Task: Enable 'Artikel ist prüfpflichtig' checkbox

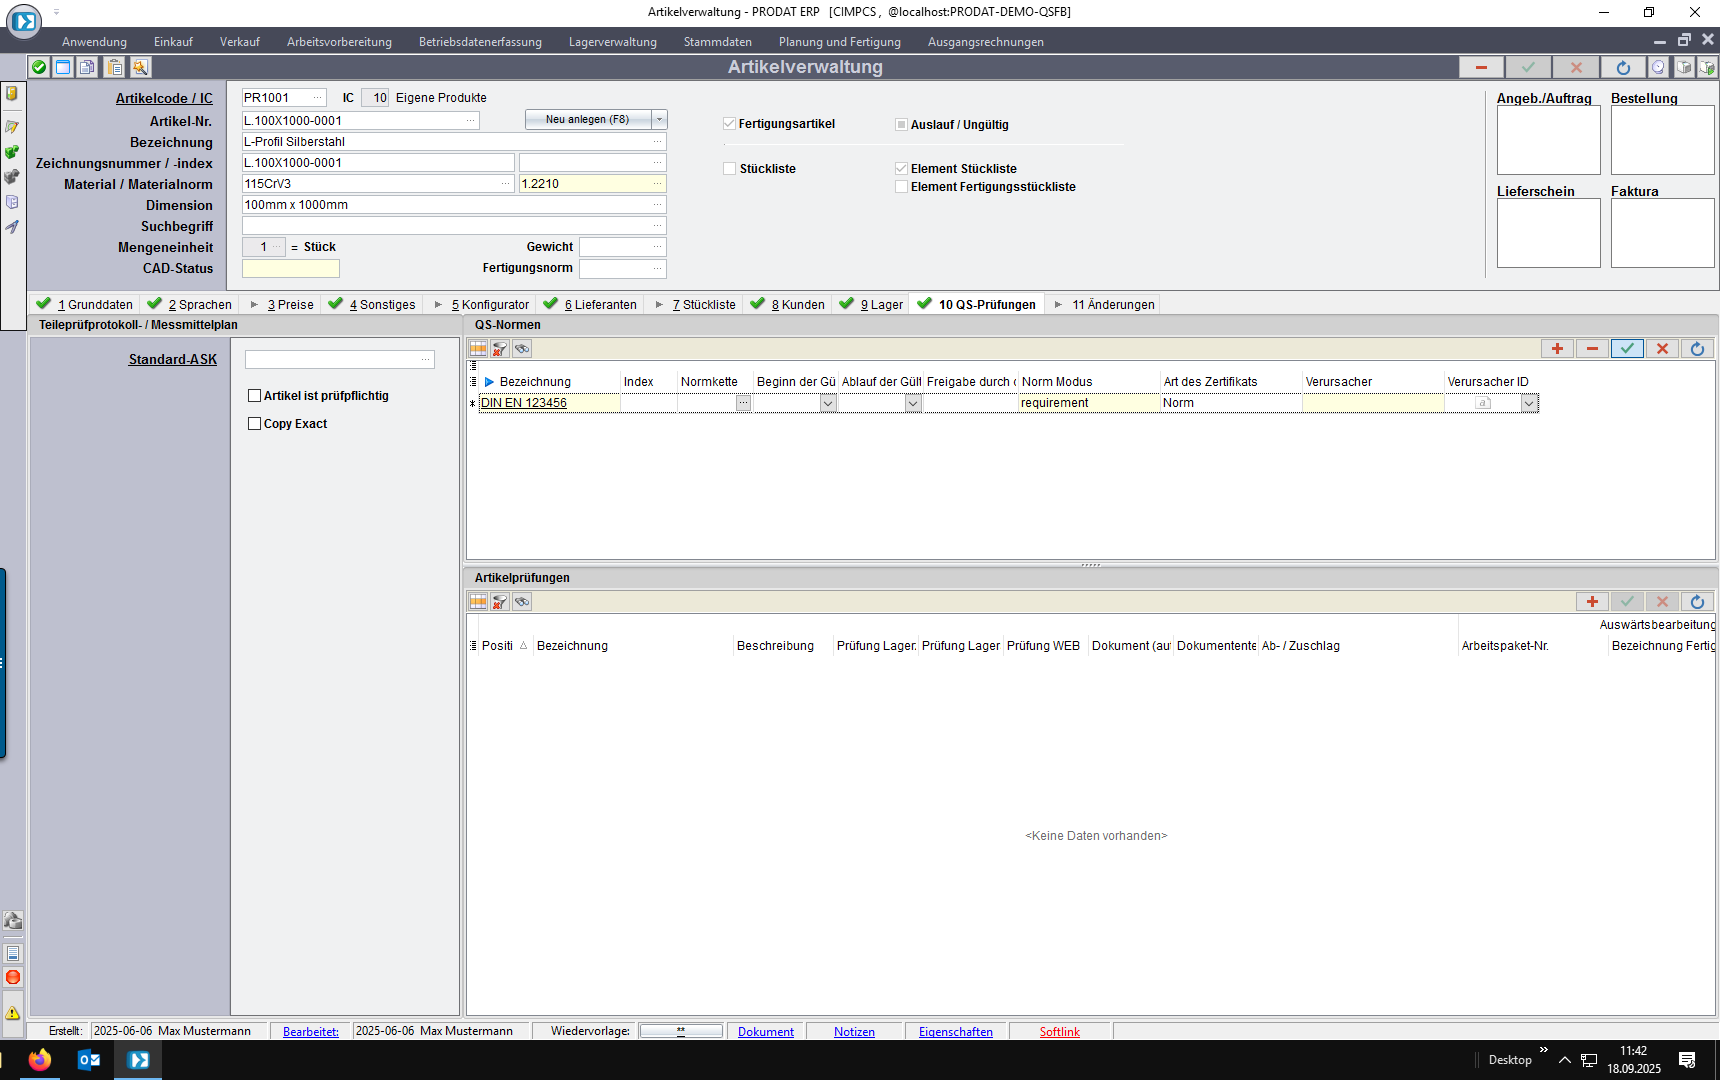Action: pos(255,396)
